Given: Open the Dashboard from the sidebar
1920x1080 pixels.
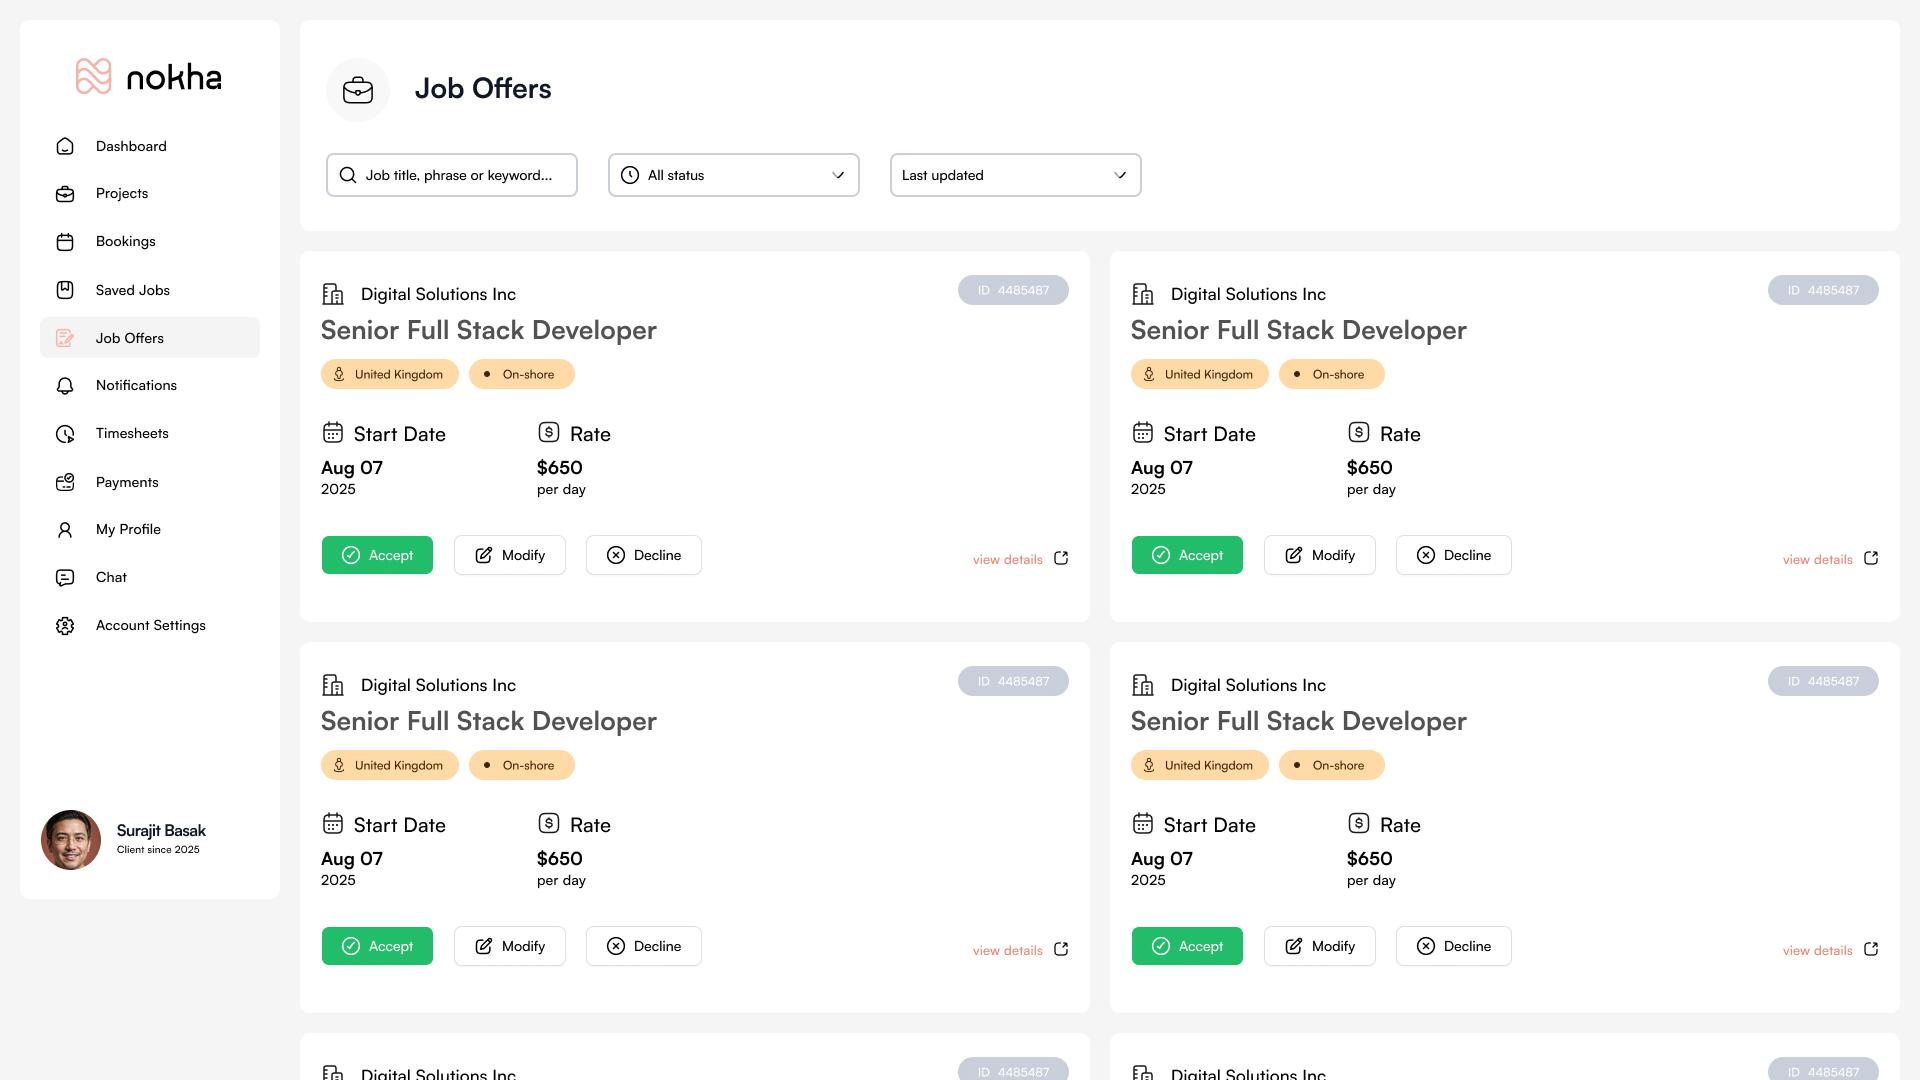Looking at the screenshot, I should 130,146.
